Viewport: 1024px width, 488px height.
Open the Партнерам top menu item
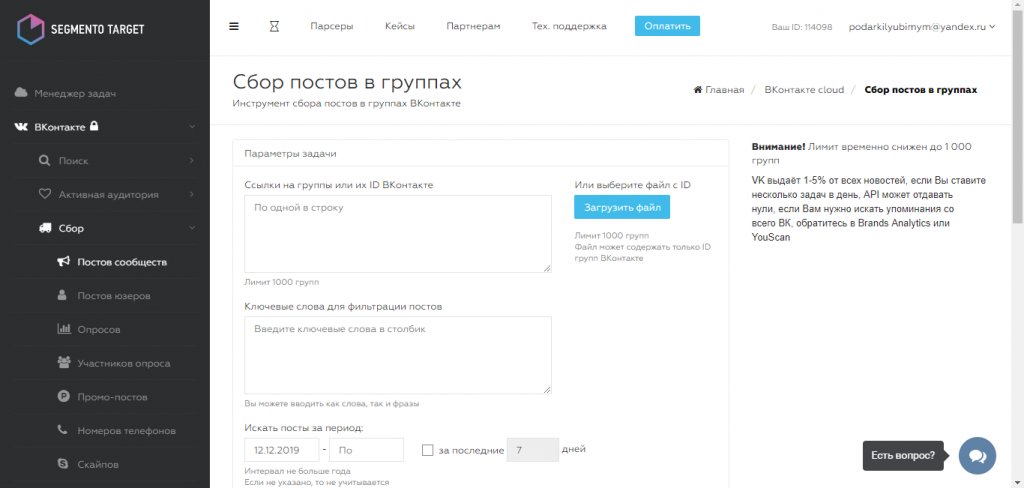473,27
